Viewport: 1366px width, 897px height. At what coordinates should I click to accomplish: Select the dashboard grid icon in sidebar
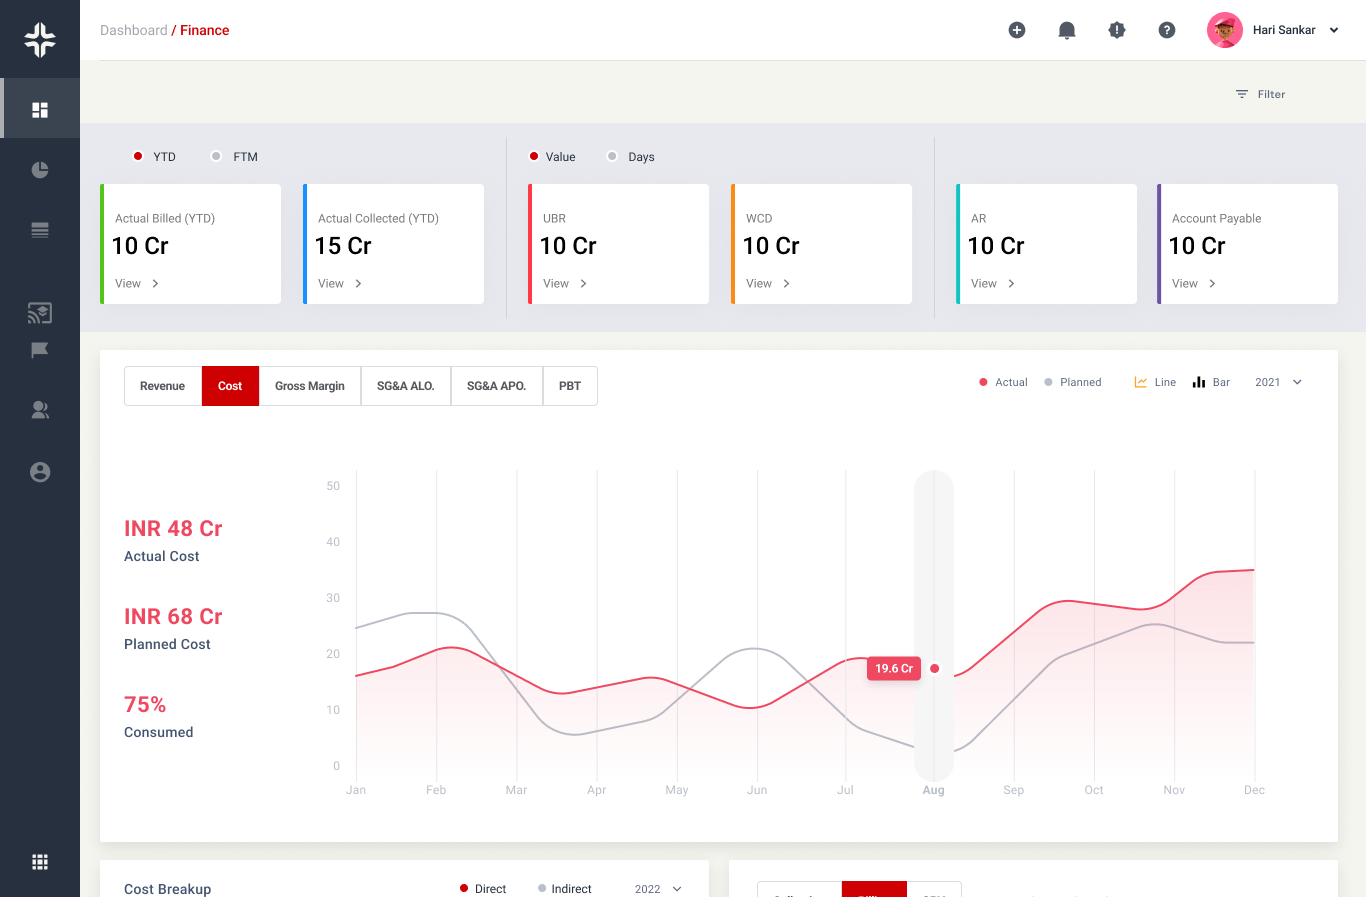[x=40, y=110]
